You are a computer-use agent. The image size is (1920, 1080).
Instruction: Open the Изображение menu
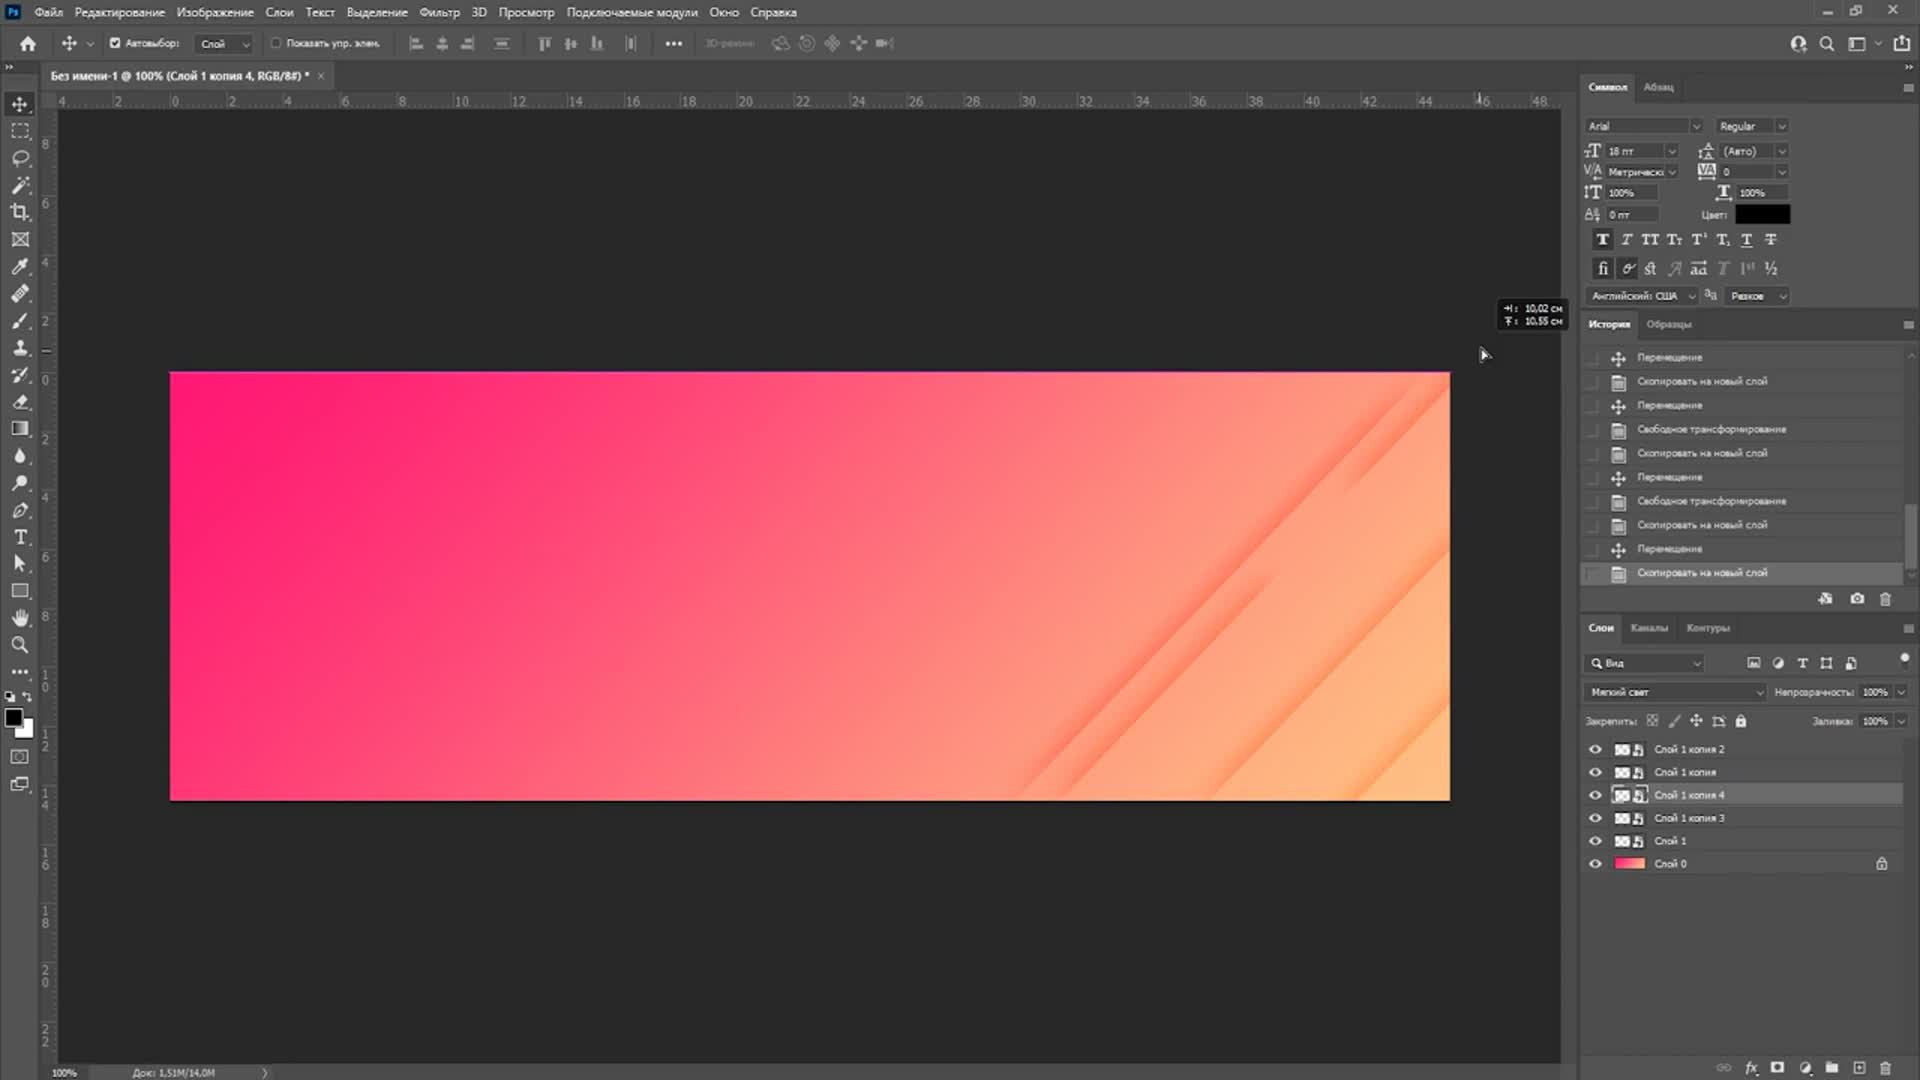(x=215, y=12)
